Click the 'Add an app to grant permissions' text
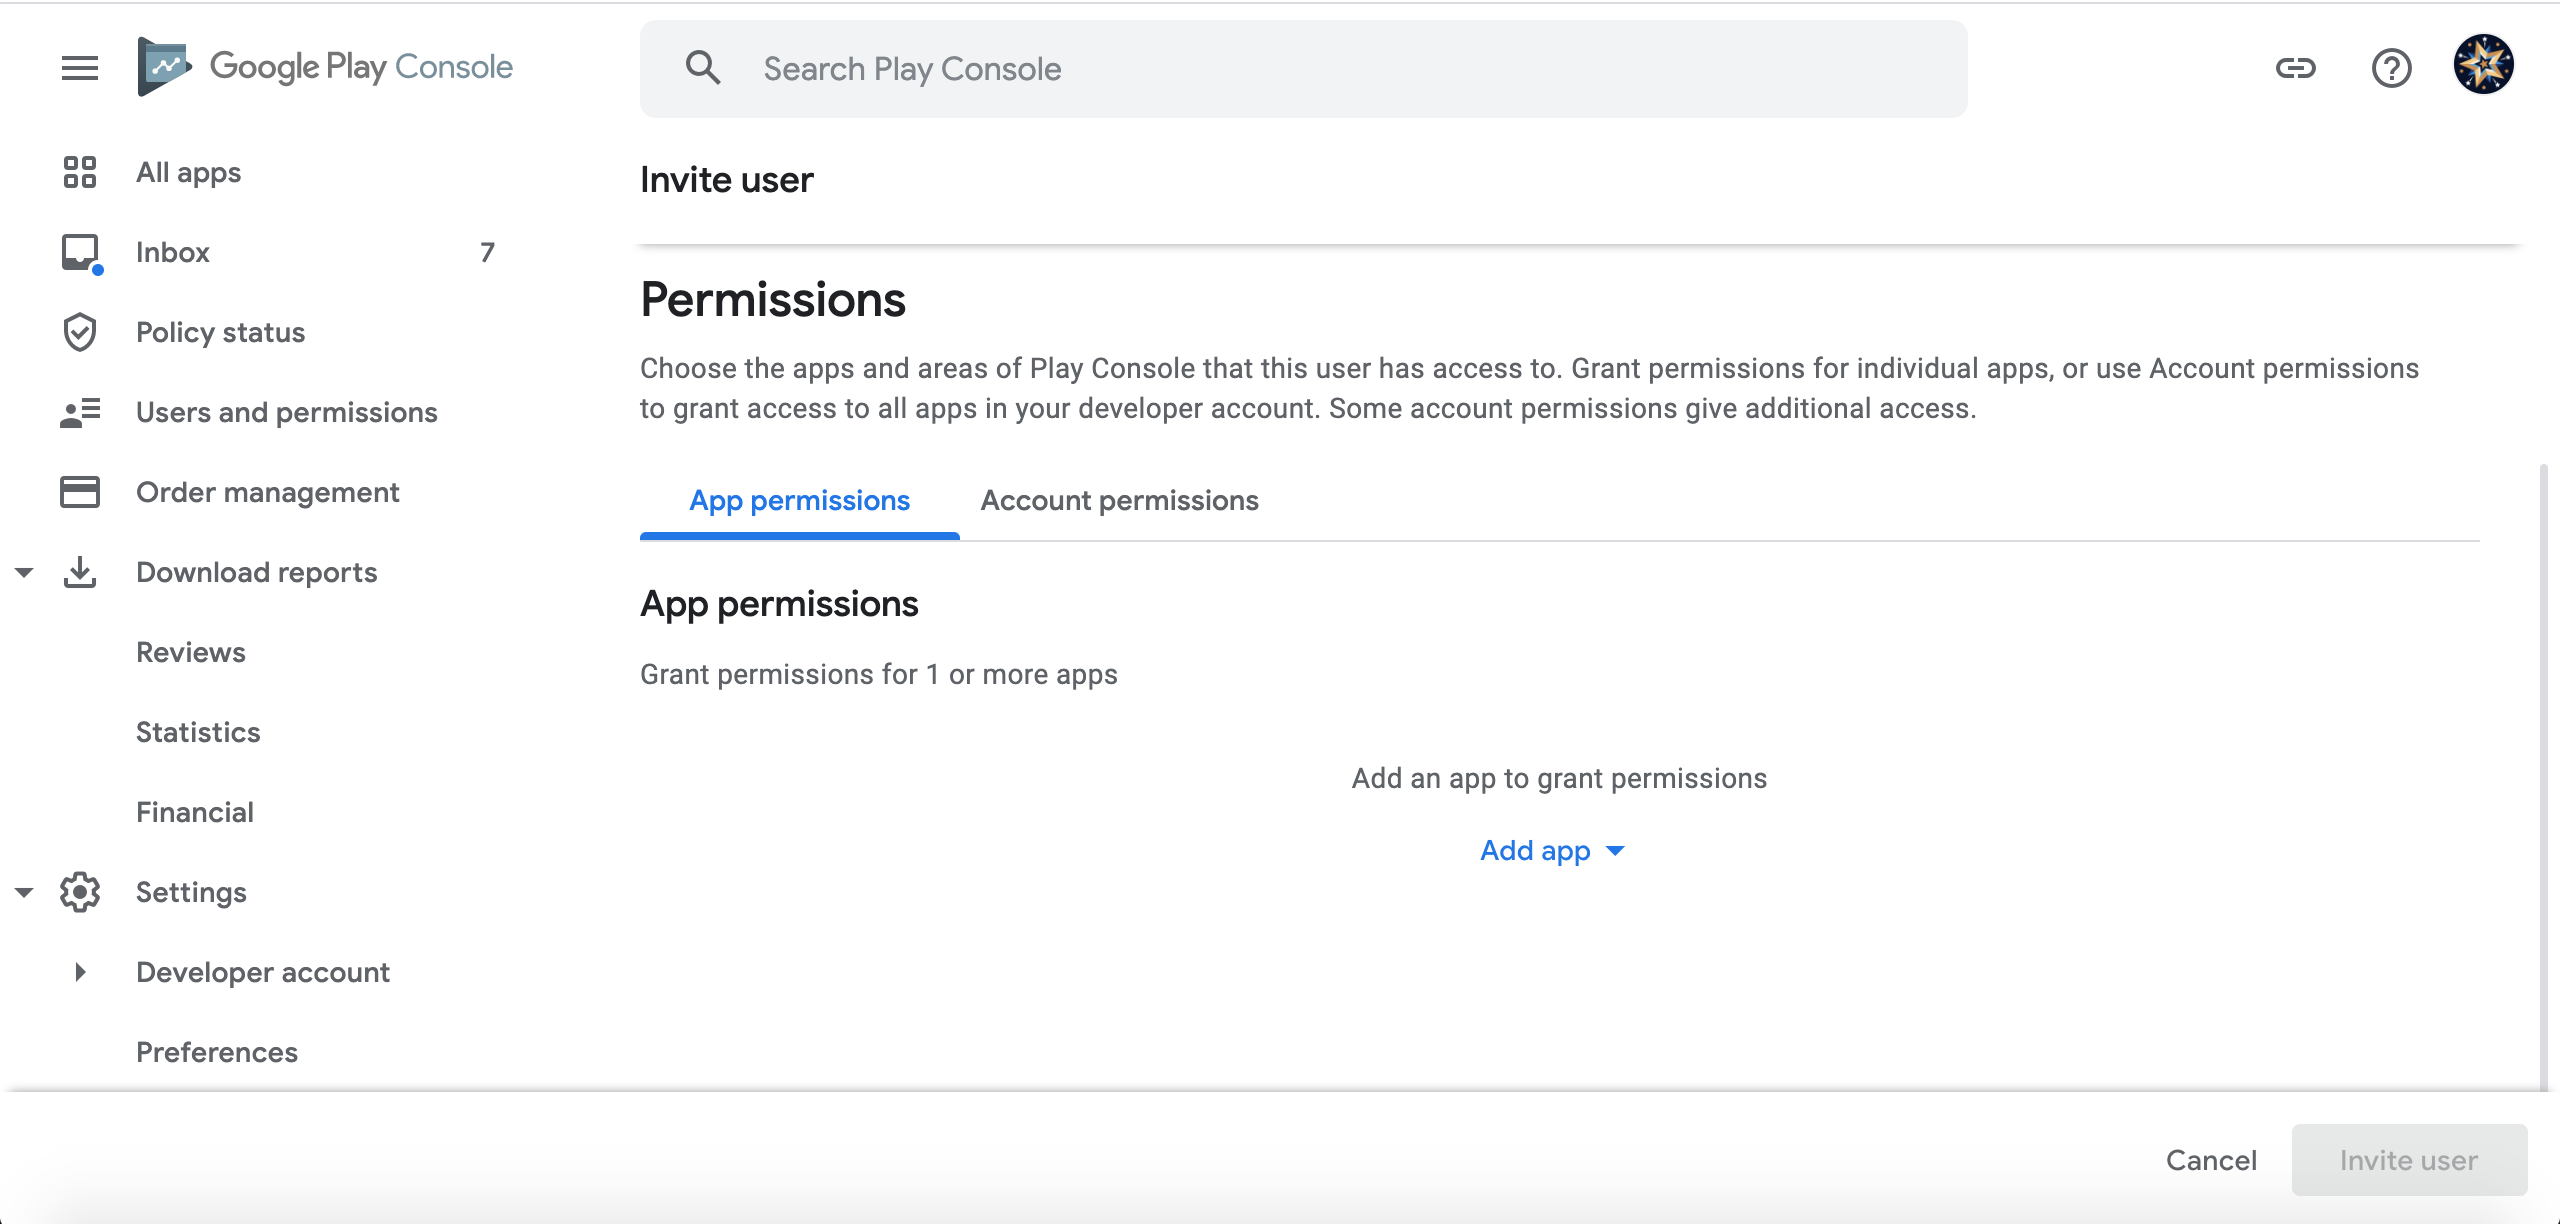The image size is (2560, 1224). tap(1560, 778)
